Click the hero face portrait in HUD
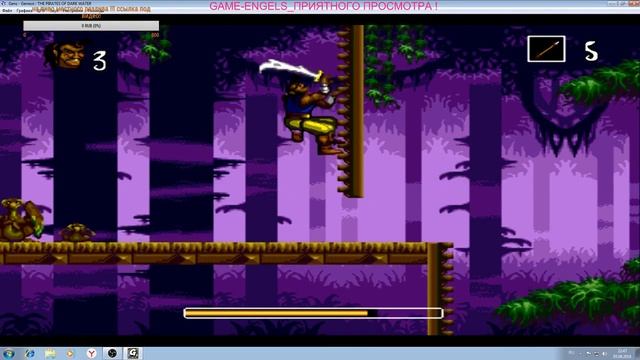The height and width of the screenshot is (360, 640). click(65, 55)
